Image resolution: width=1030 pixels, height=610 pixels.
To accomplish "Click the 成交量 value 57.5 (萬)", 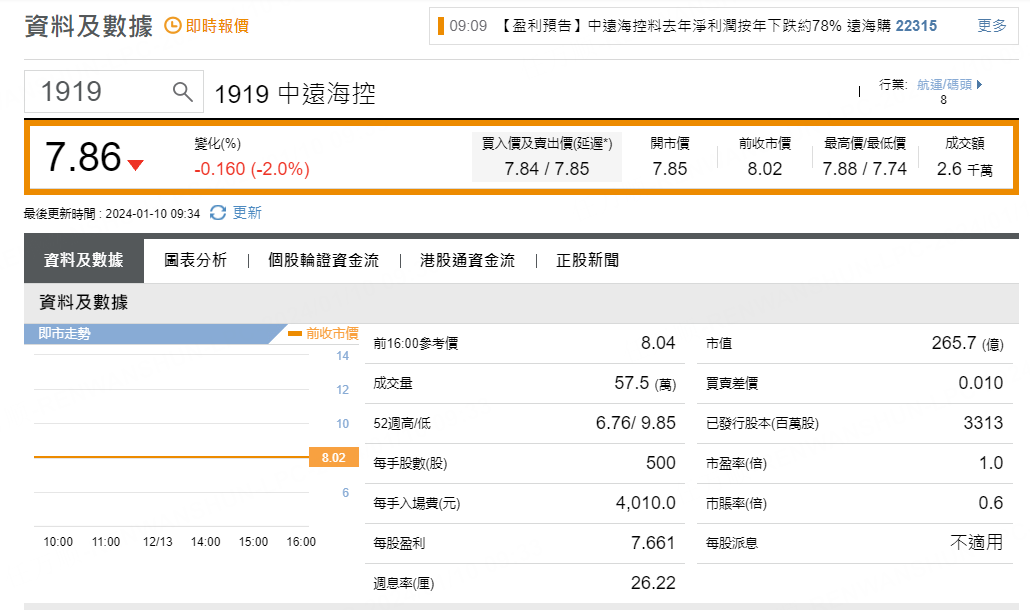I will pyautogui.click(x=645, y=383).
